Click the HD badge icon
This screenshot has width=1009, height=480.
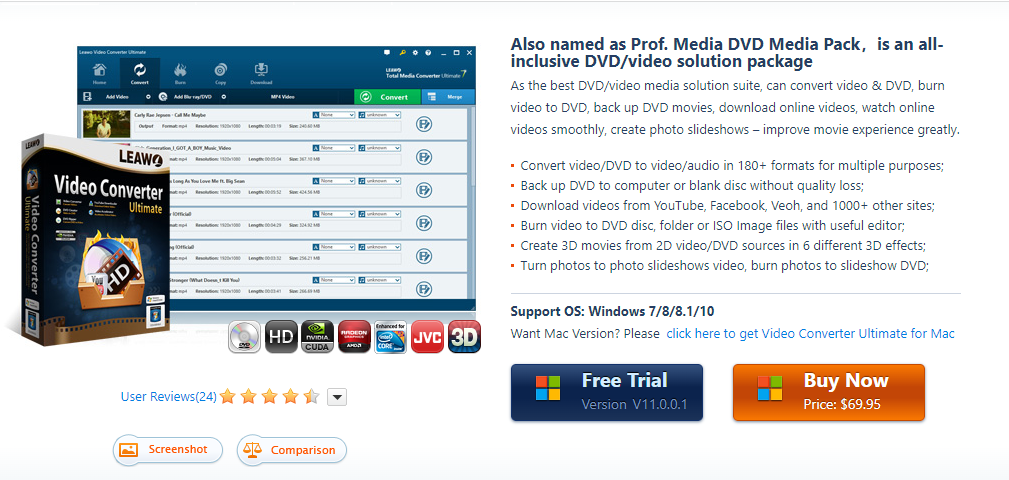[284, 337]
